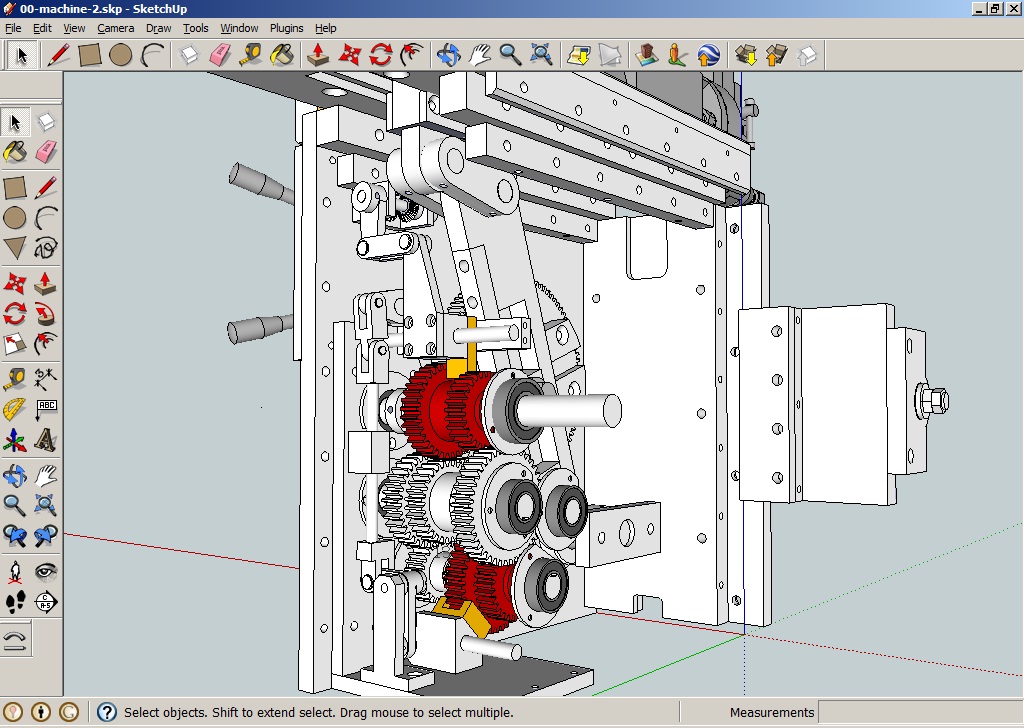The width and height of the screenshot is (1024, 728).
Task: Click Get Models box with down arrow
Action: pos(745,55)
